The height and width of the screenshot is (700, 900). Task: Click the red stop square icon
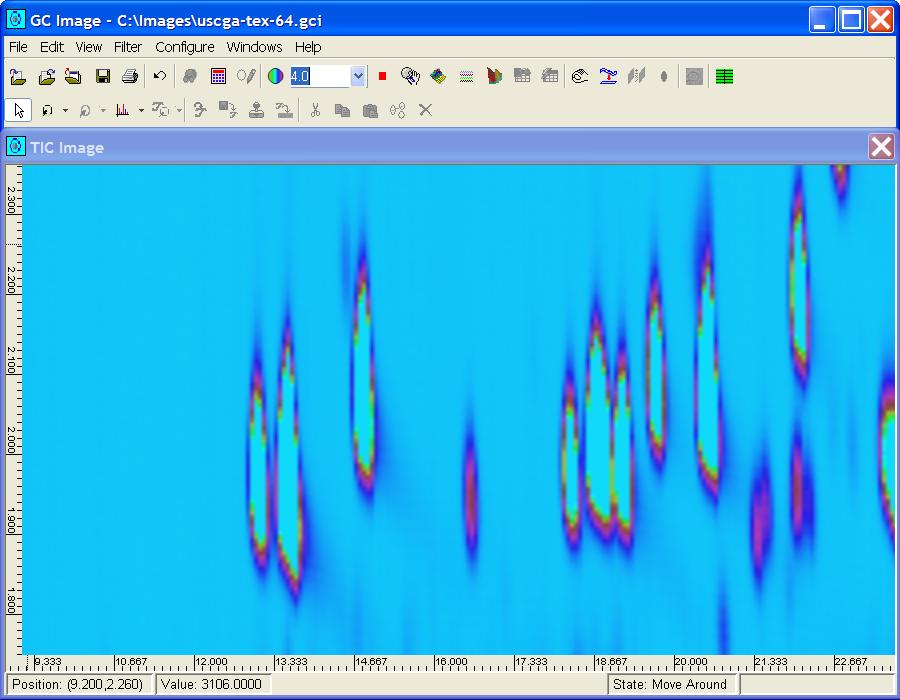382,76
